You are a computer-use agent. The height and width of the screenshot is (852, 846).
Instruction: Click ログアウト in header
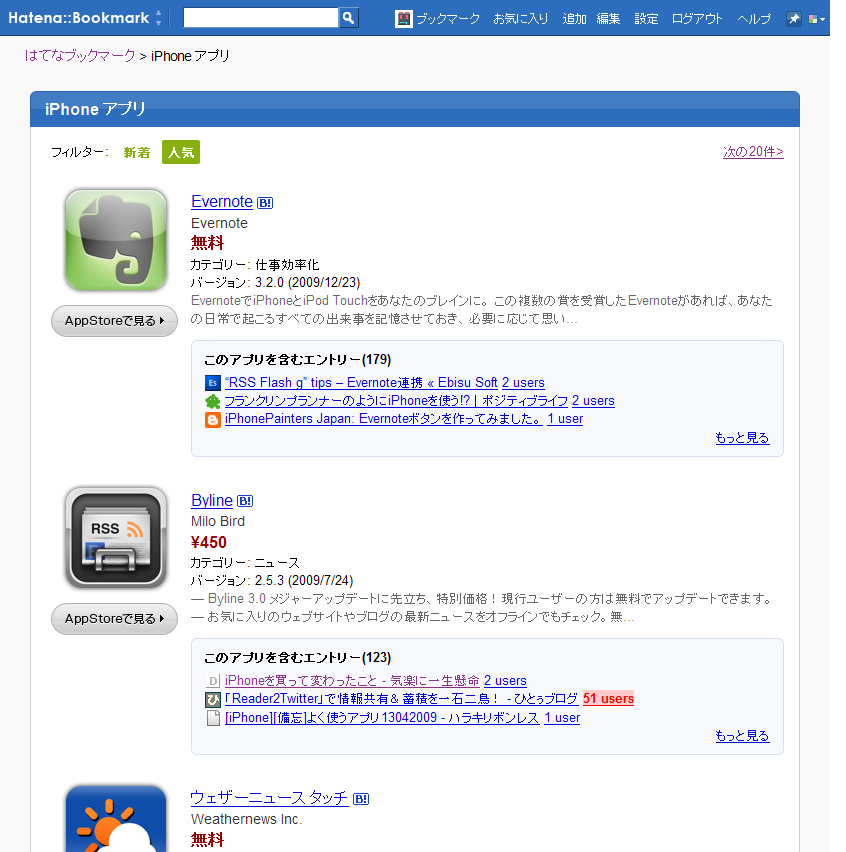pyautogui.click(x=697, y=19)
